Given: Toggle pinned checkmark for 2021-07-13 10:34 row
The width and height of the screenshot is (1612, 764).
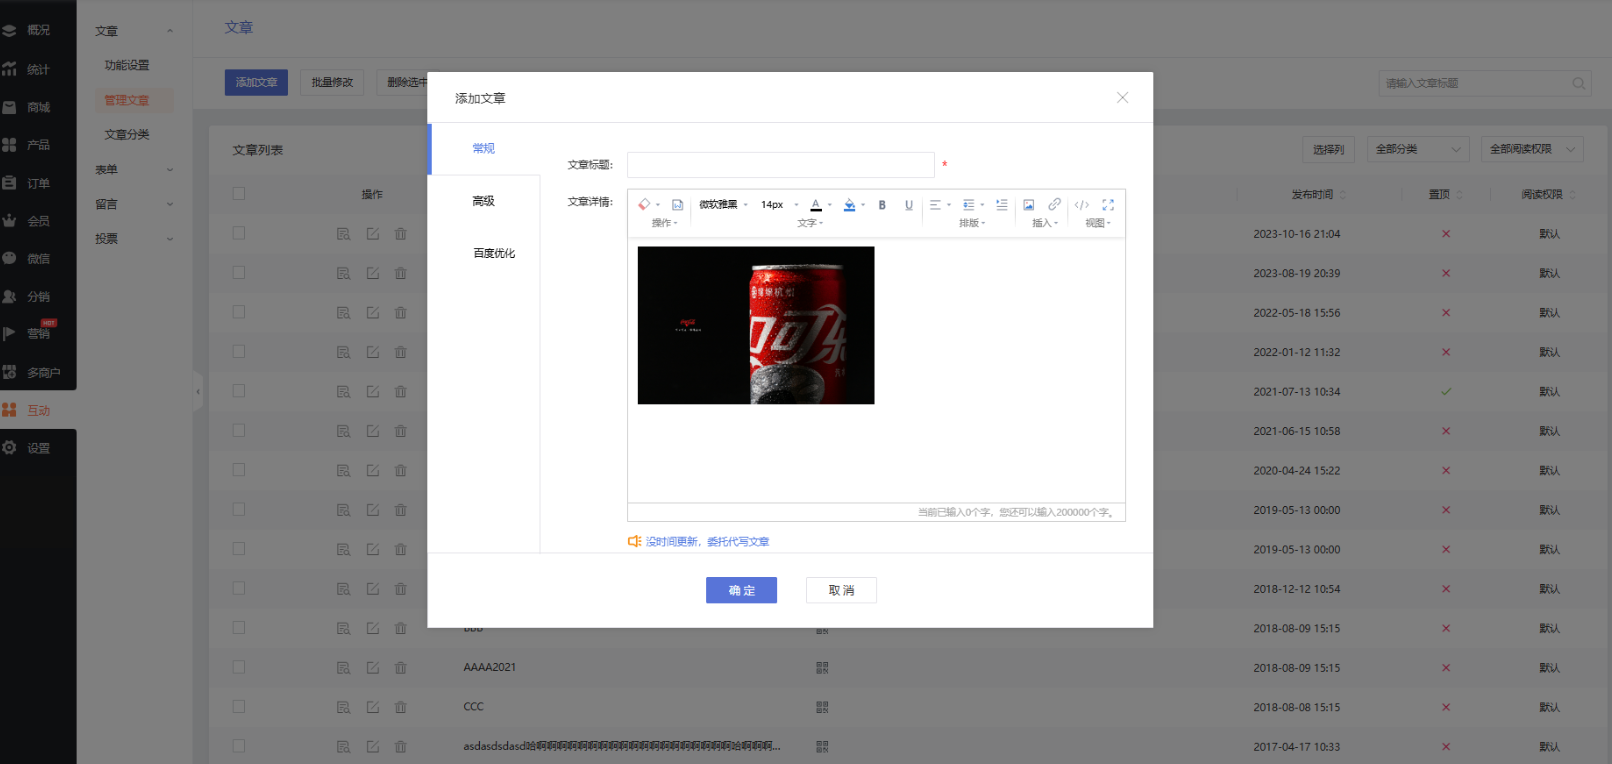Looking at the screenshot, I should pyautogui.click(x=1446, y=391).
